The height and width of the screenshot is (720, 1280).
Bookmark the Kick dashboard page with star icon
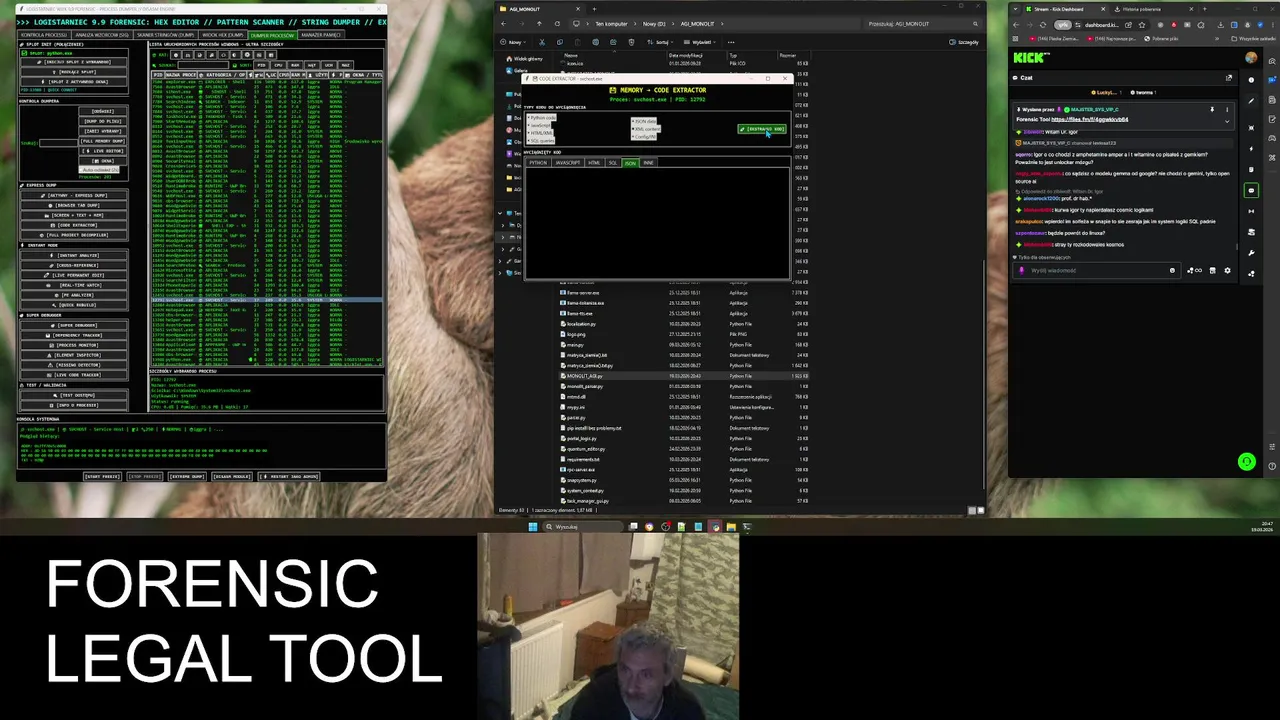[x=1142, y=25]
